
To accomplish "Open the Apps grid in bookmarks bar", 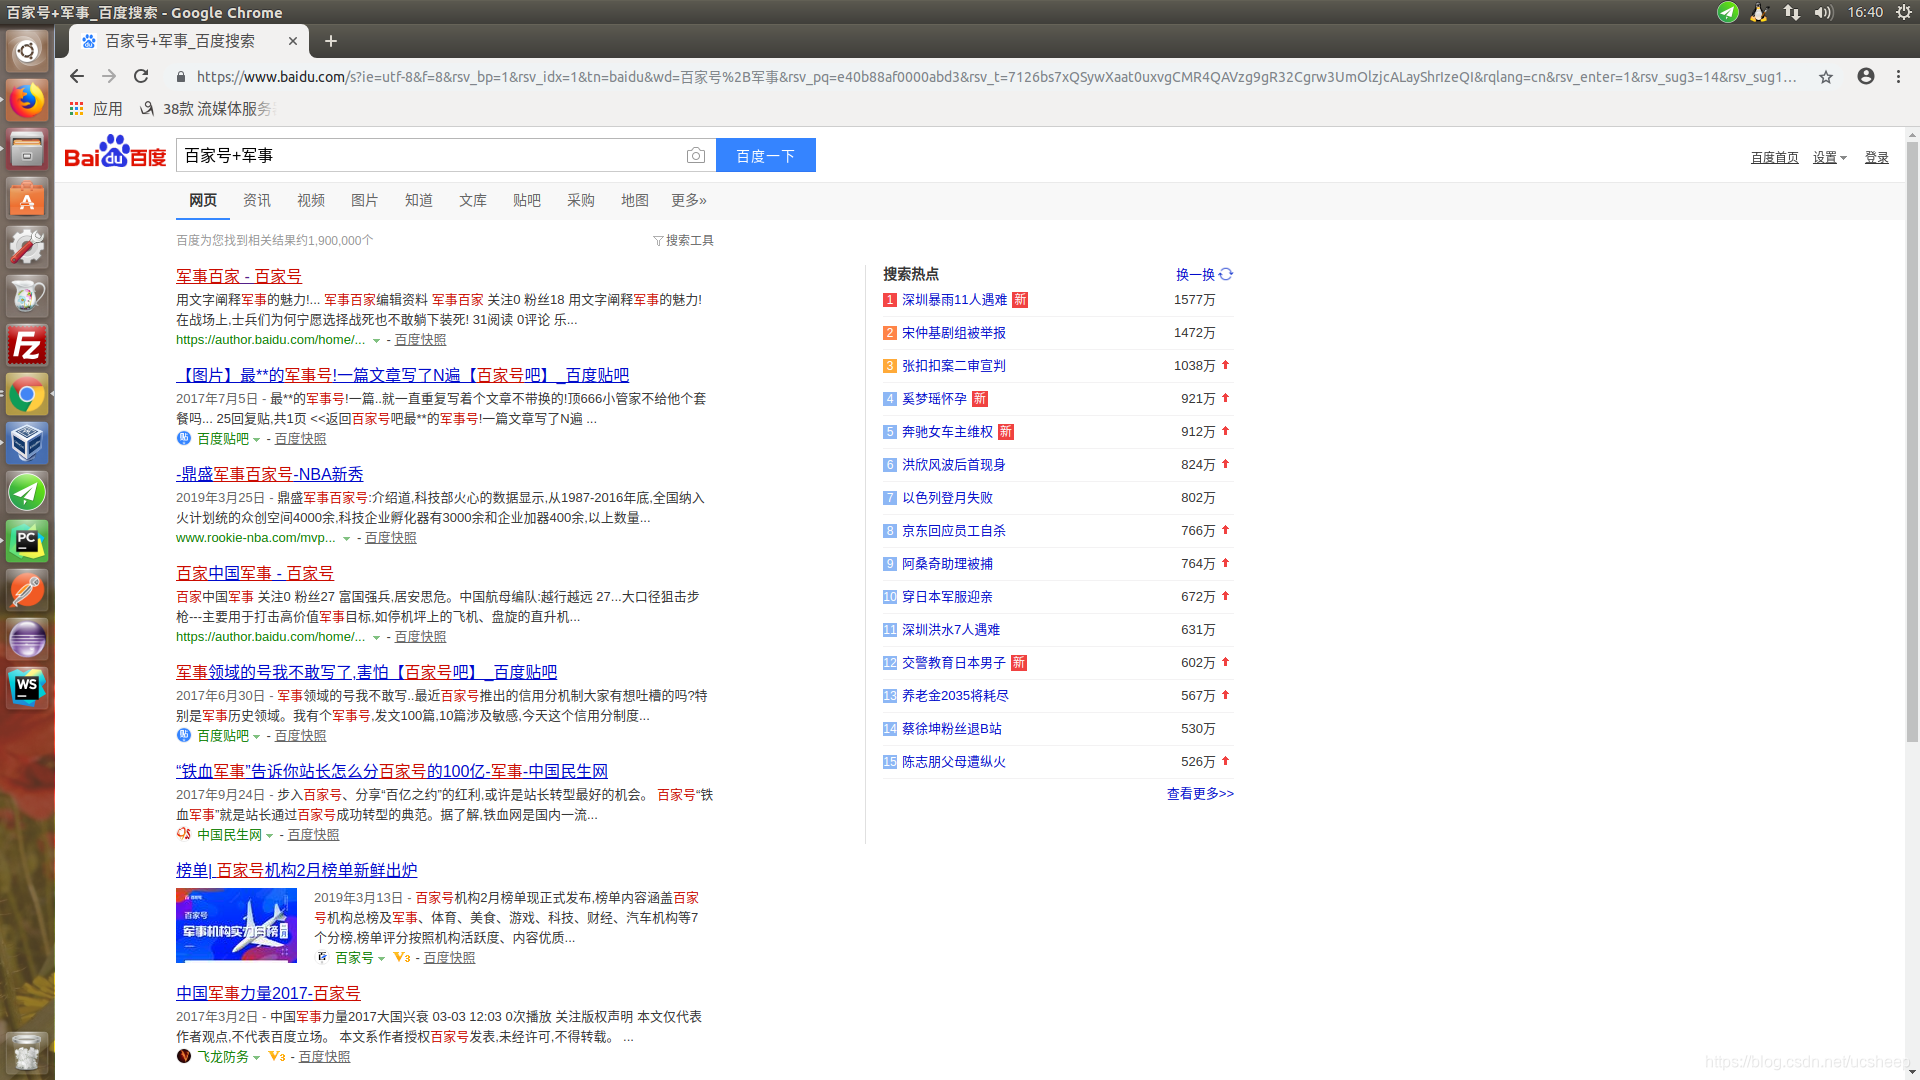I will pyautogui.click(x=96, y=108).
